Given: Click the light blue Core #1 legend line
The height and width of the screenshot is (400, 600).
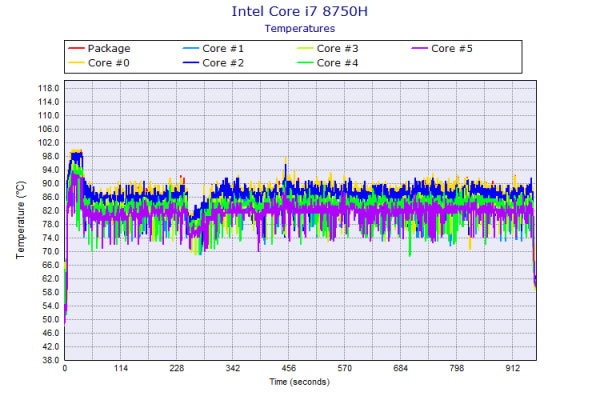Looking at the screenshot, I should click(191, 48).
